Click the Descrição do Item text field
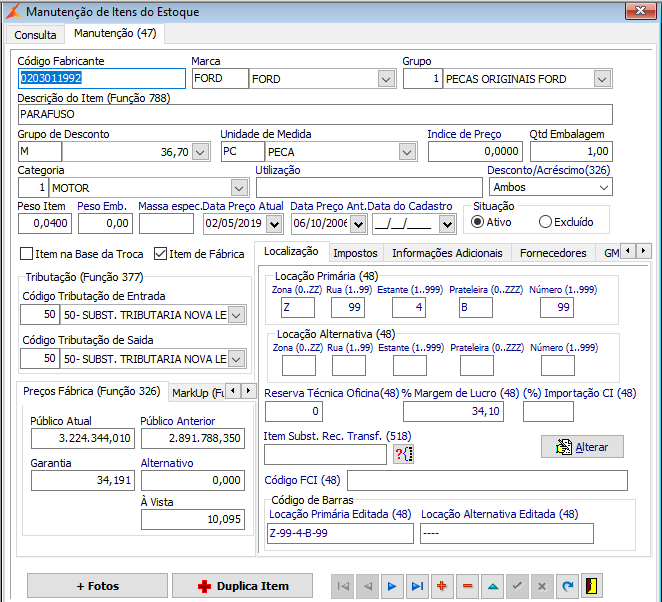 [314, 115]
